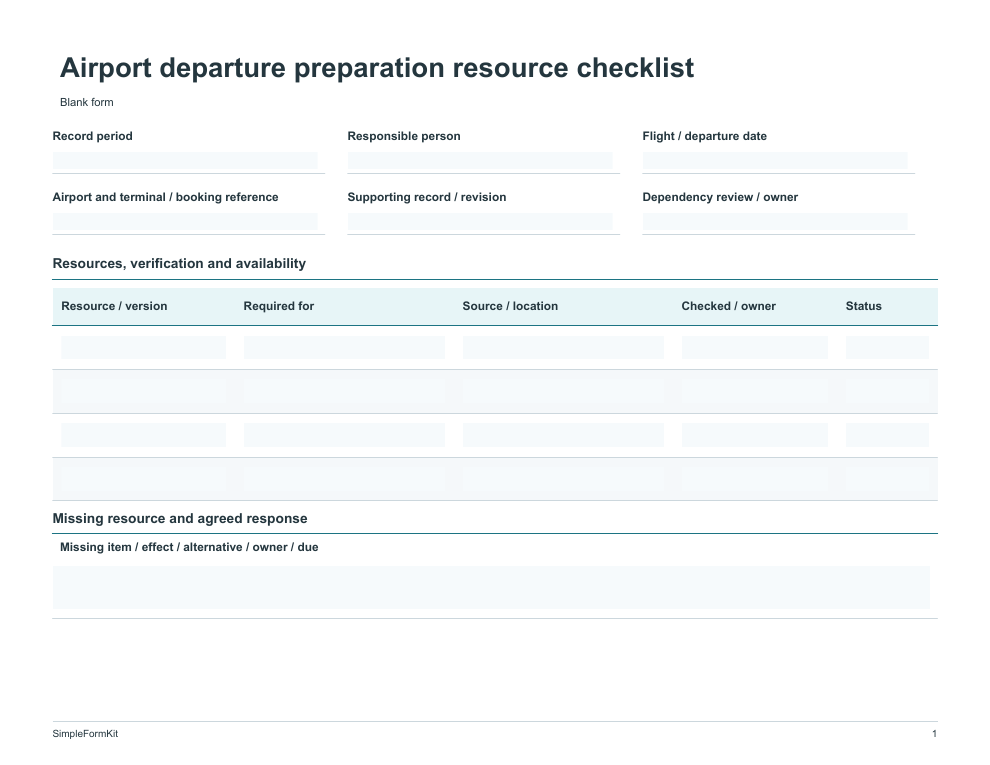Click the Status column header
990x765 pixels.
864,306
